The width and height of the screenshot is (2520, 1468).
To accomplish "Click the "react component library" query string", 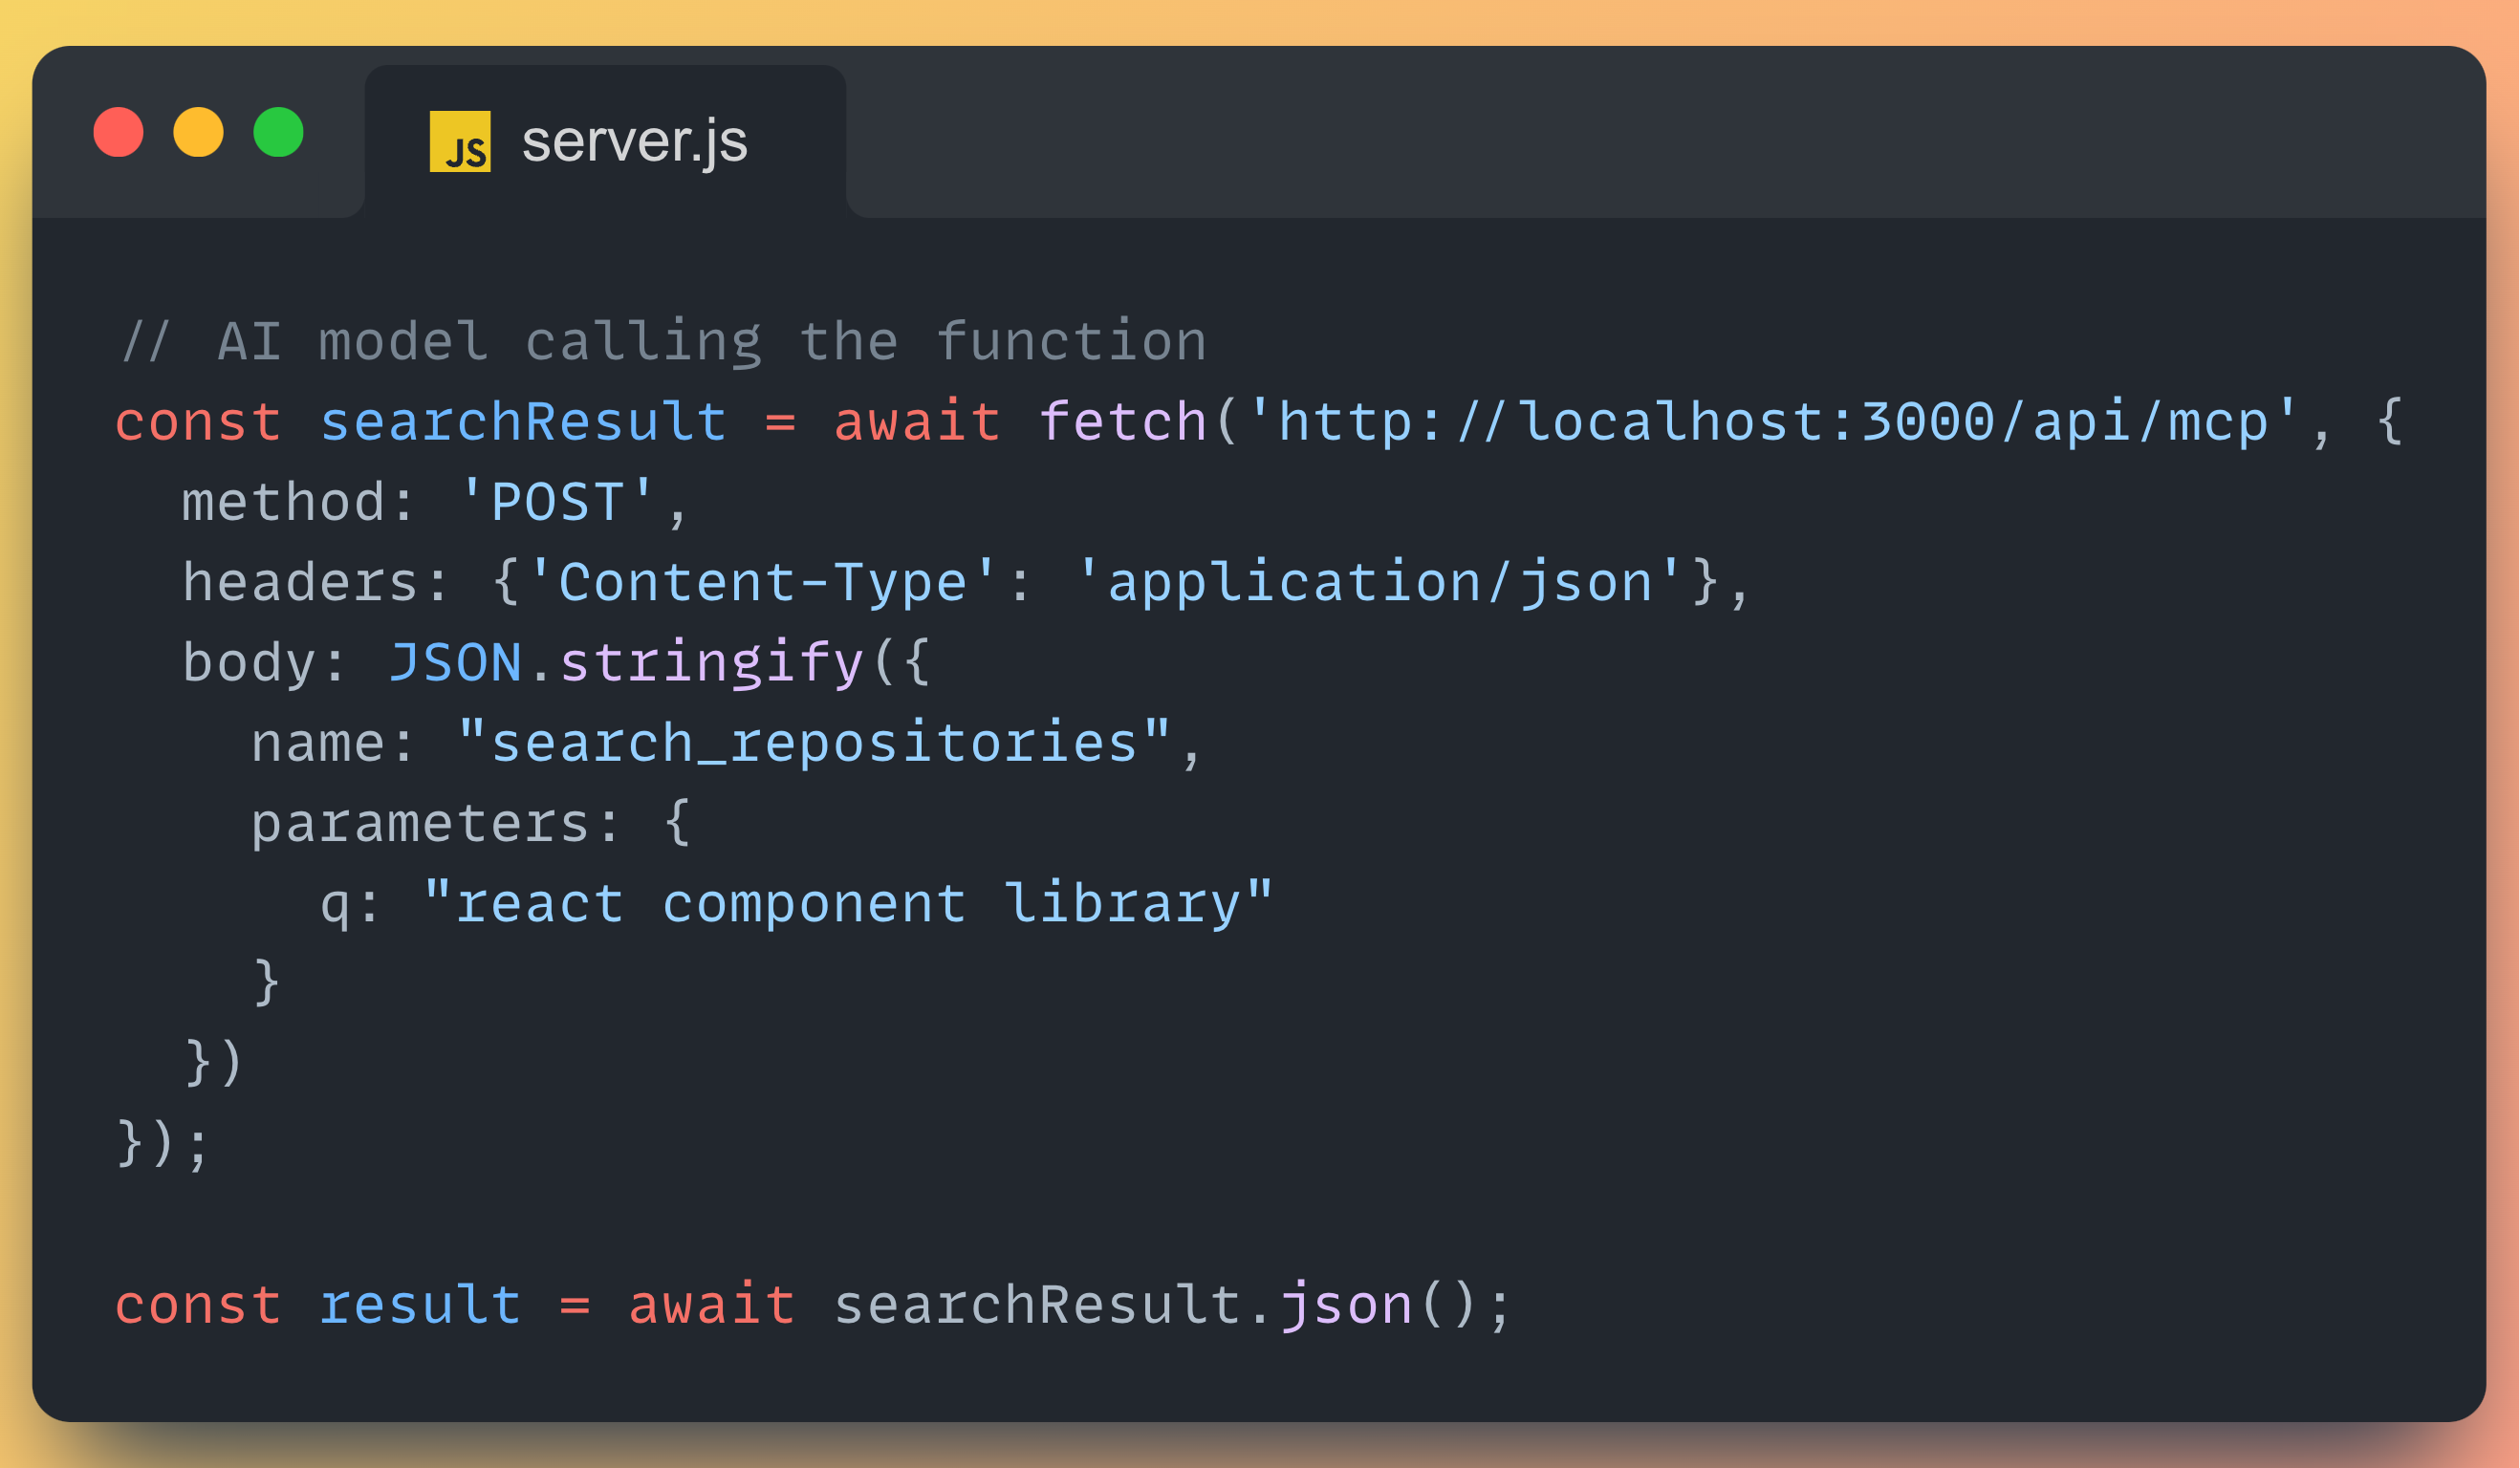I will [x=848, y=904].
